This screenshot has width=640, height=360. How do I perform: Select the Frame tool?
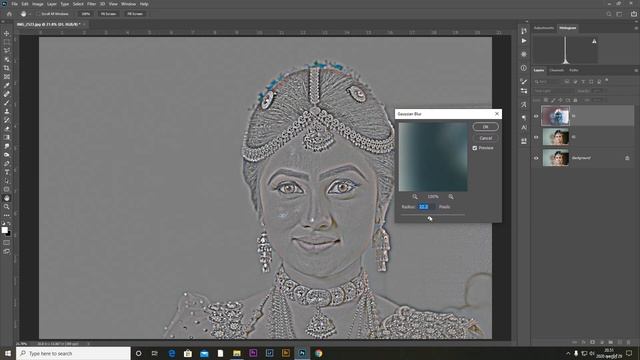(x=7, y=76)
